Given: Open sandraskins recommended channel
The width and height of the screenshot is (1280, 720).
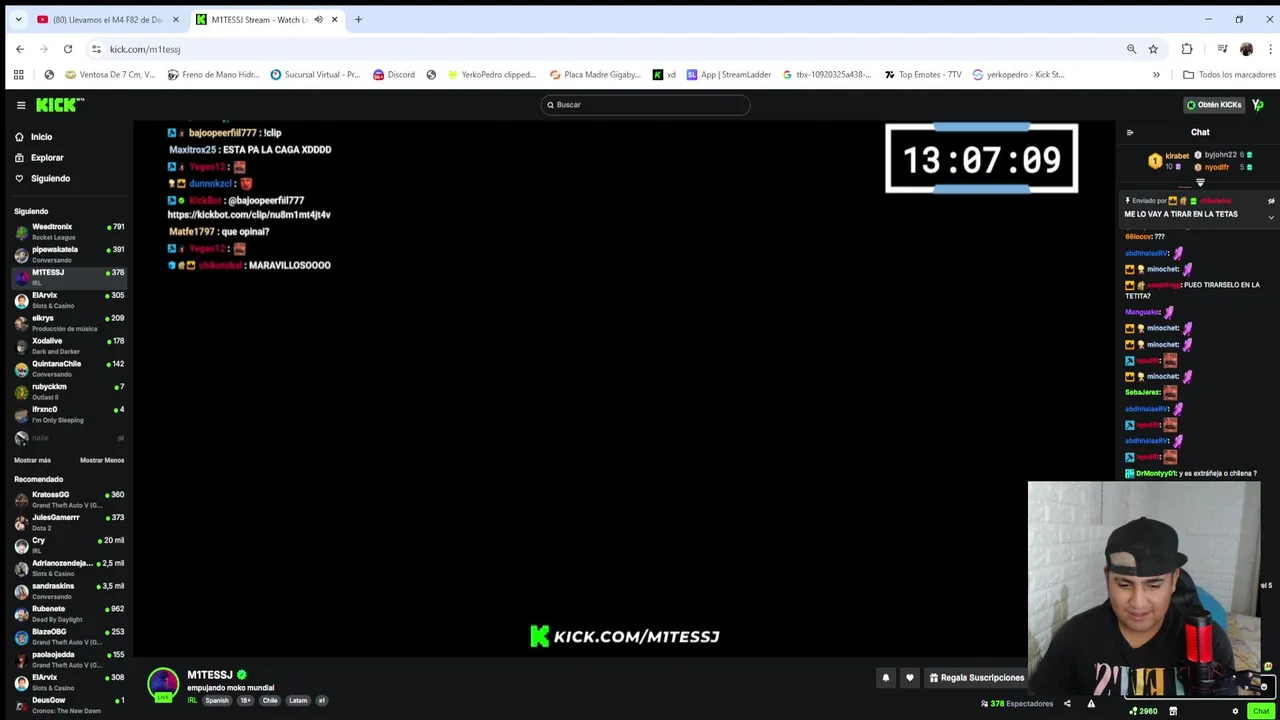Looking at the screenshot, I should point(69,591).
